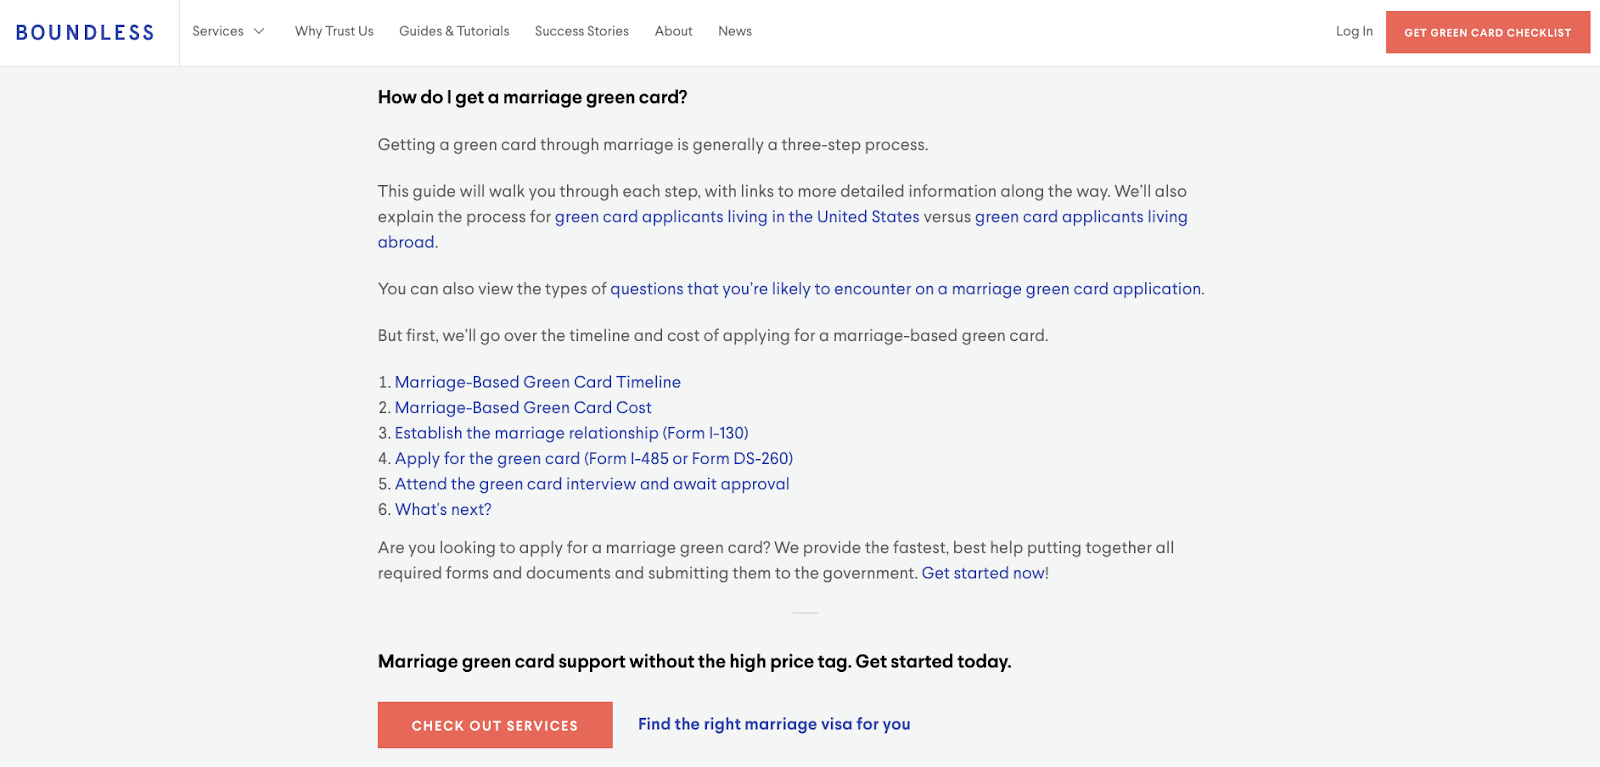Image resolution: width=1600 pixels, height=767 pixels.
Task: Click Establish the marriage relationship (Form I-130)
Action: click(571, 432)
